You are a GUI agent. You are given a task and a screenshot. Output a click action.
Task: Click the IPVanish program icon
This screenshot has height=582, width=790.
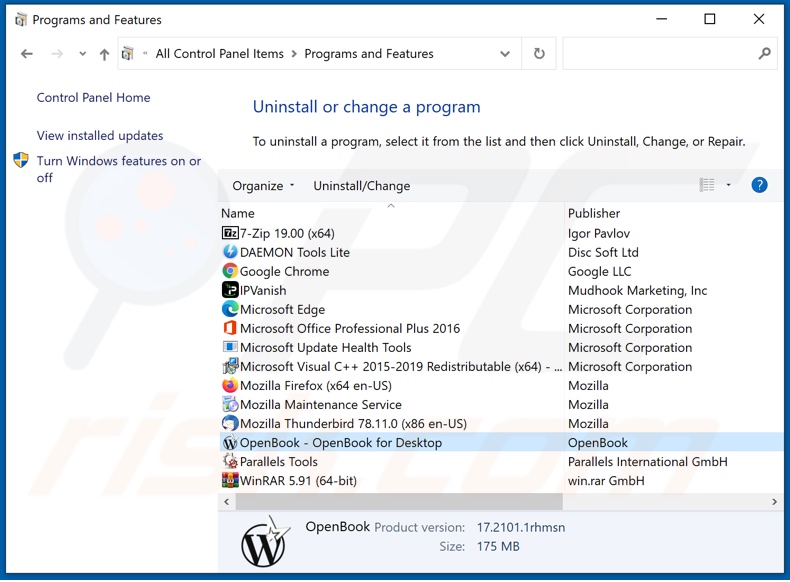pyautogui.click(x=230, y=290)
